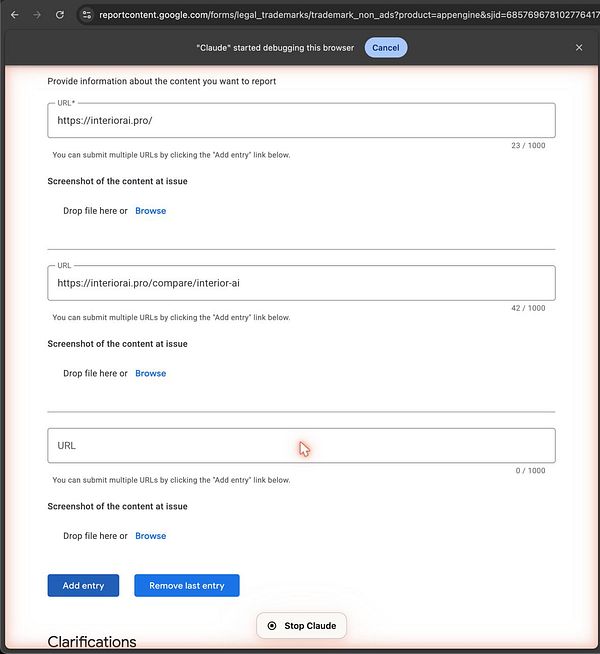The image size is (600, 654).
Task: Go back using browser back arrow
Action: [15, 15]
